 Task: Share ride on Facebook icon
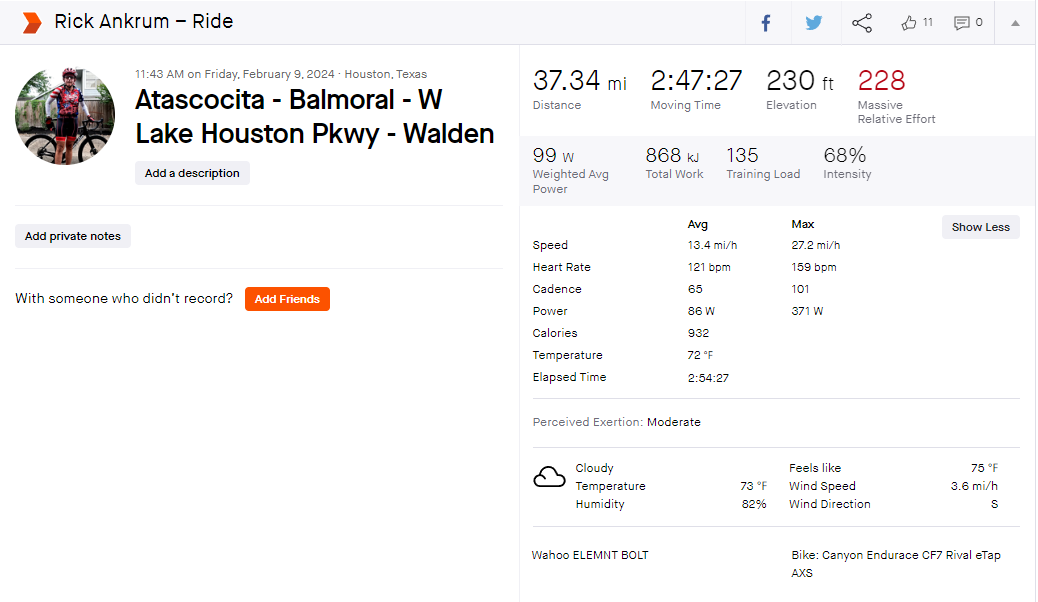766,23
